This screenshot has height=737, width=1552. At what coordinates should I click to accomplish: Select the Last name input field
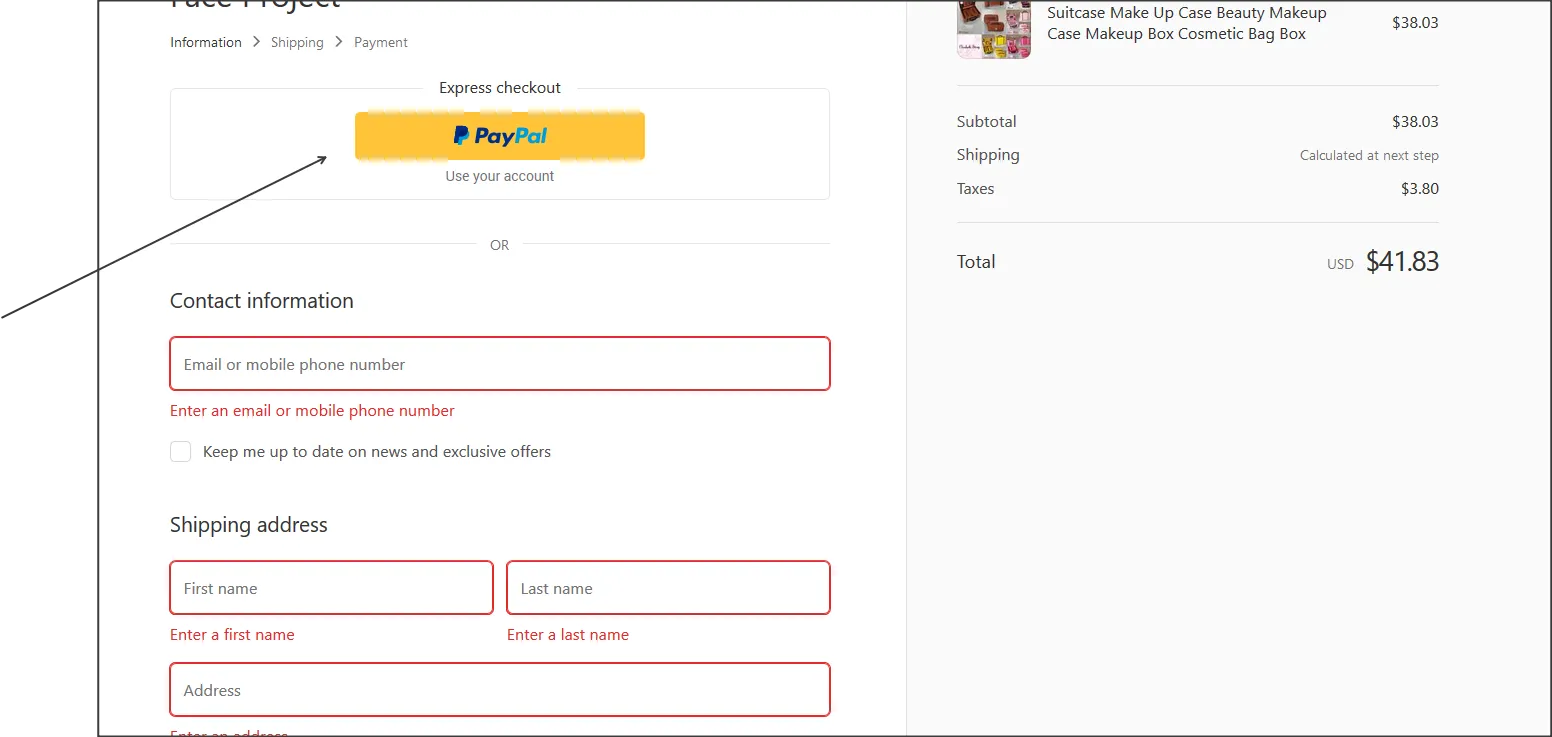[667, 588]
